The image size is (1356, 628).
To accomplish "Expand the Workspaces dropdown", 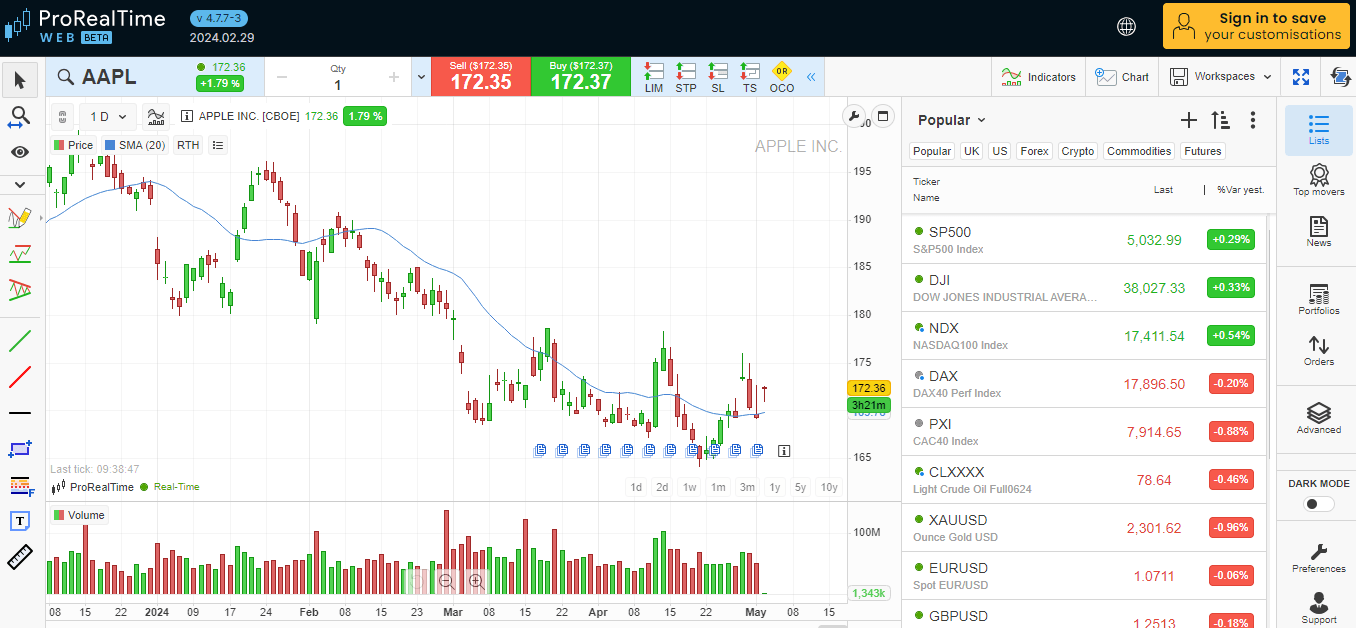I will click(x=1222, y=77).
